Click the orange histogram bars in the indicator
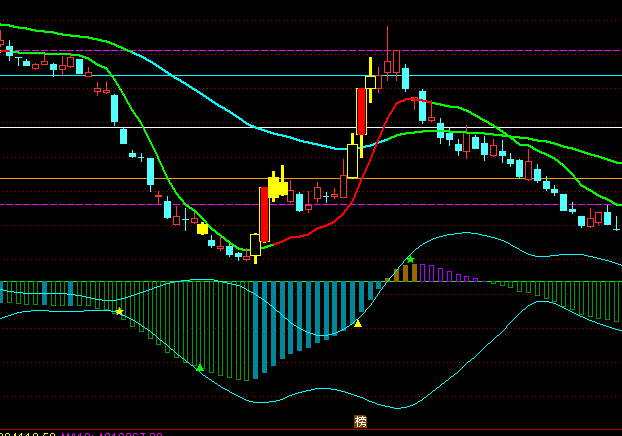The width and height of the screenshot is (622, 436). pos(400,274)
